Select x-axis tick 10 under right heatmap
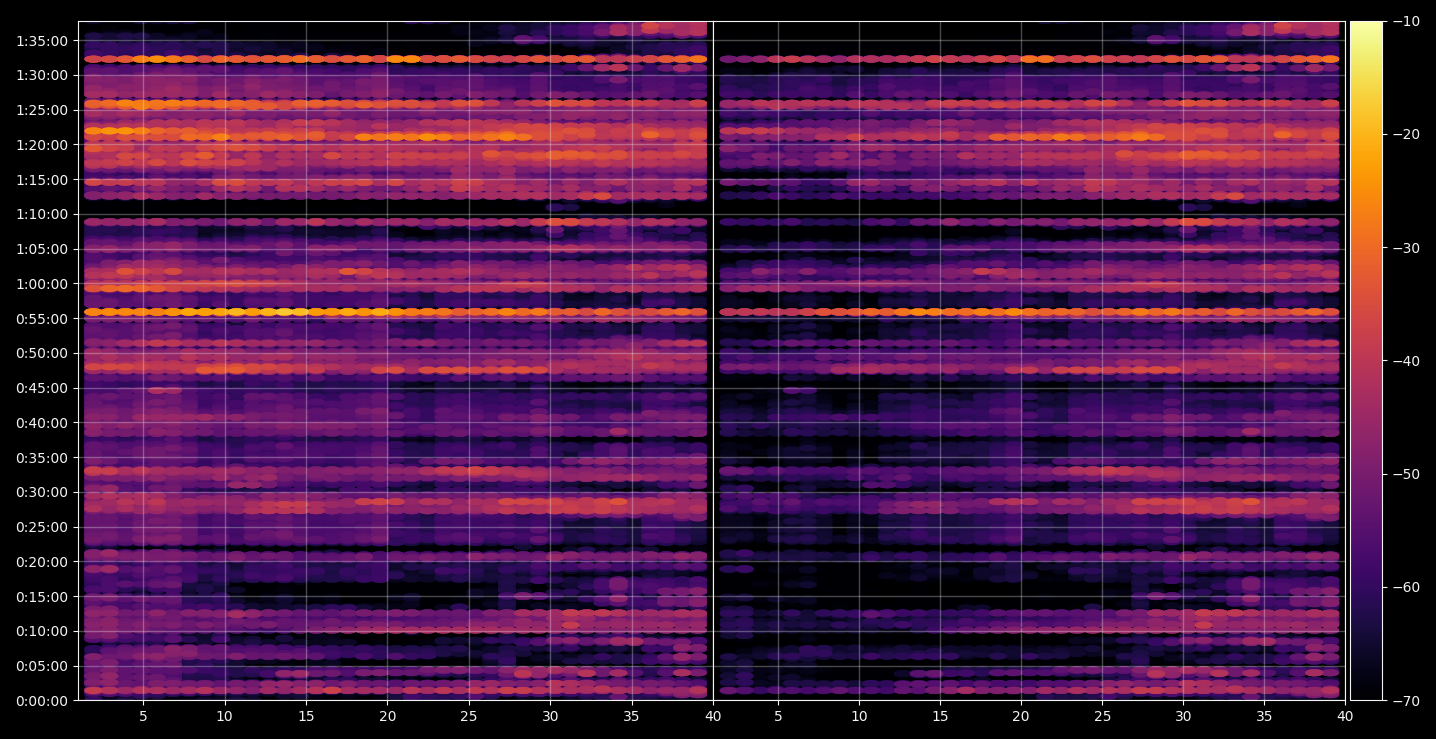This screenshot has width=1436, height=739. (x=859, y=717)
